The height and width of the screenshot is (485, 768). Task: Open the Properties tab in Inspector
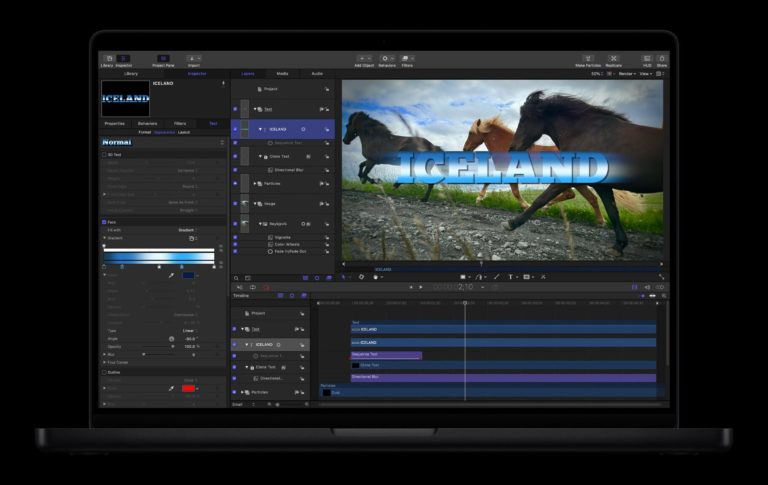[115, 124]
